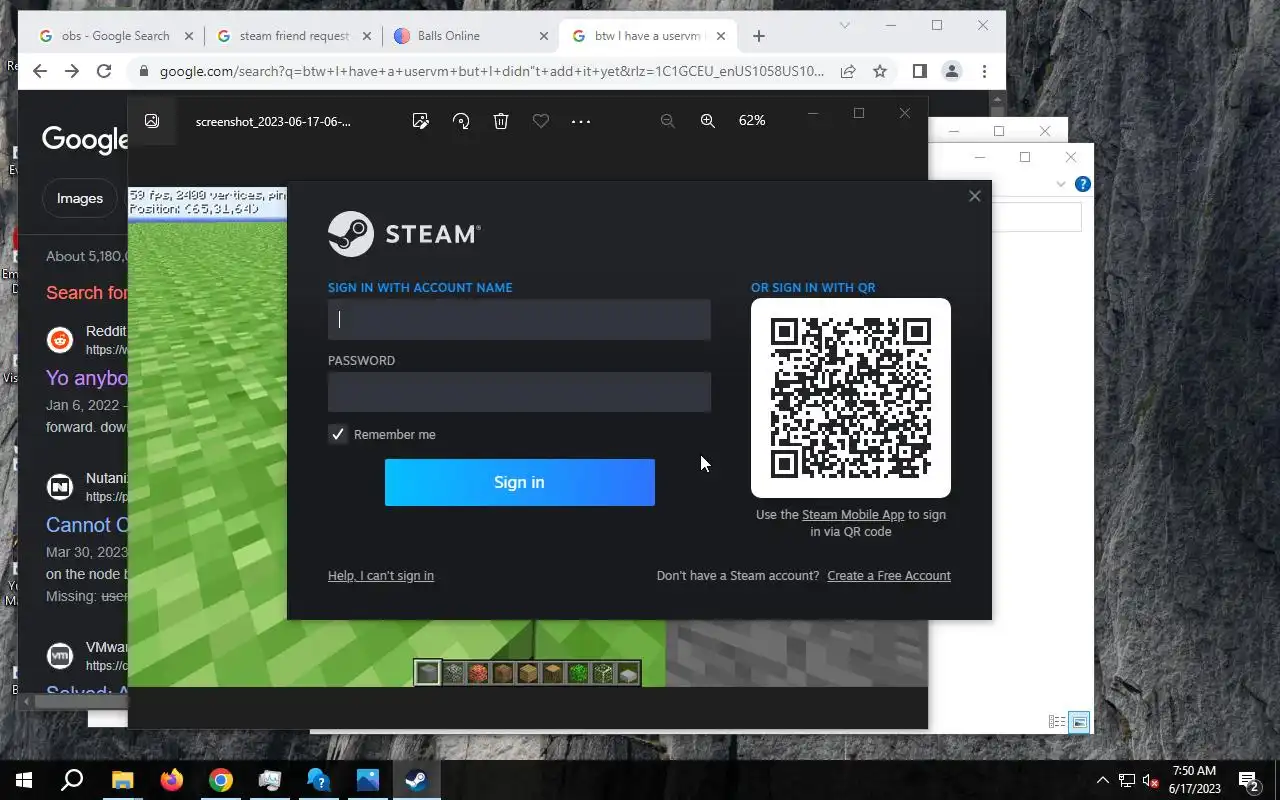Zoom out in the Photos viewer
Screen dimensions: 1280x800
coord(668,121)
